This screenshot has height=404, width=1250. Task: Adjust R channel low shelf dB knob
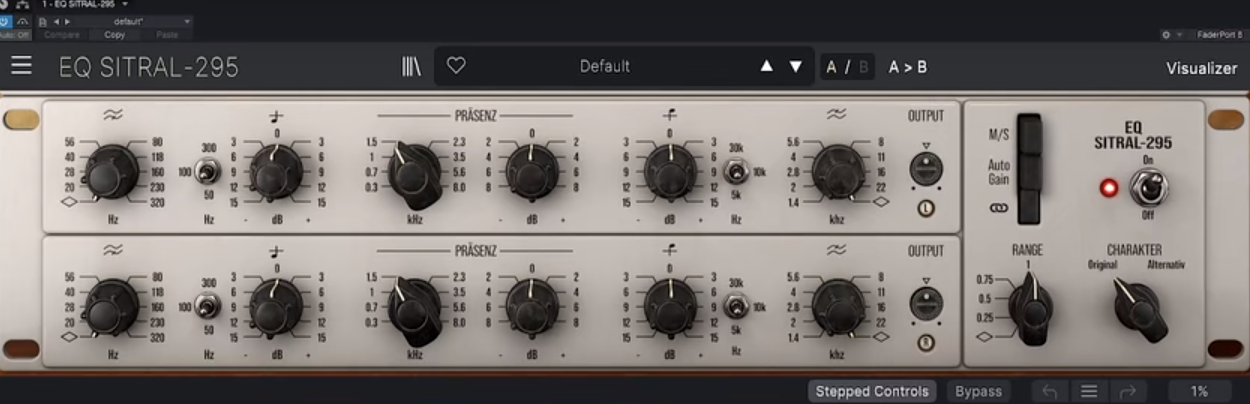pyautogui.click(x=275, y=305)
